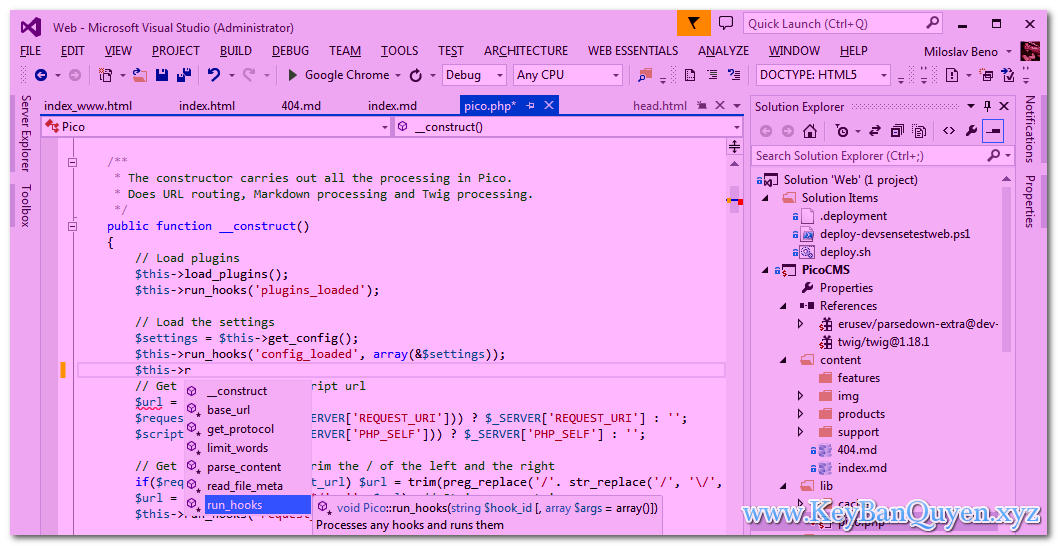Close the pico.php tab
This screenshot has width=1058, height=546.
[x=549, y=105]
